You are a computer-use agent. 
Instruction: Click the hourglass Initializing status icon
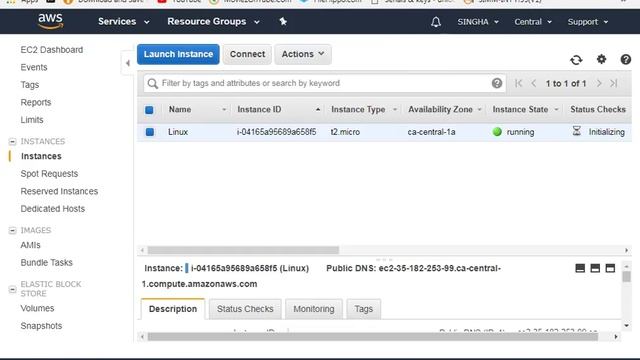(x=576, y=131)
